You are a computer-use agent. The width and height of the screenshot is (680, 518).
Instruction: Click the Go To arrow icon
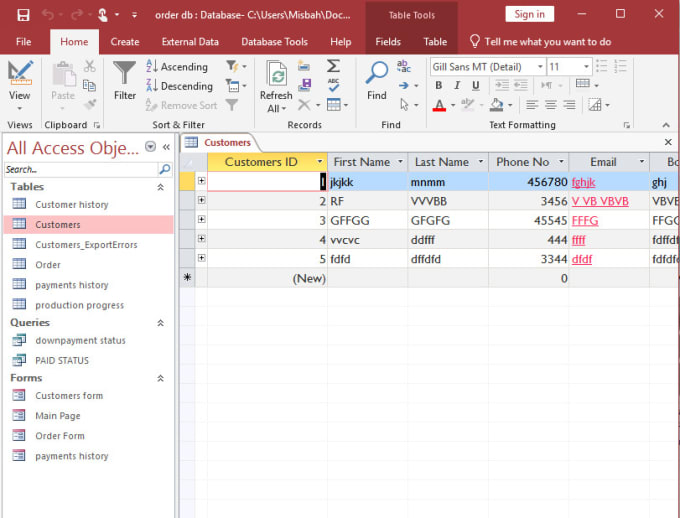pyautogui.click(x=404, y=86)
